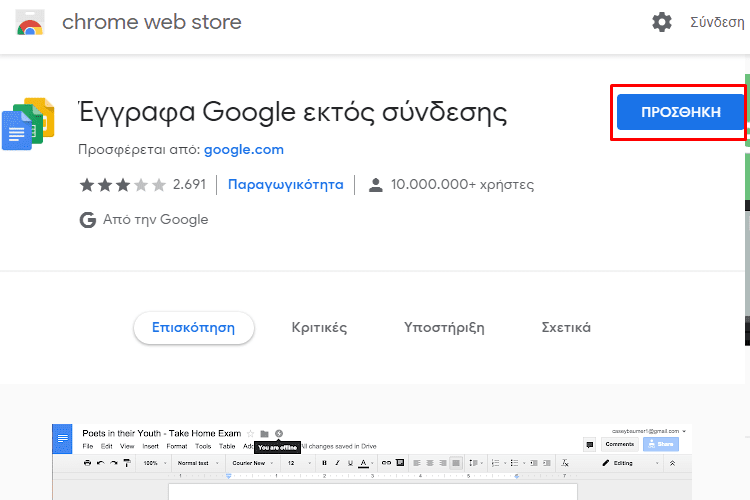Open the Courier New font dropdown in preview
Screen dimensions: 750x500
[x=253, y=463]
